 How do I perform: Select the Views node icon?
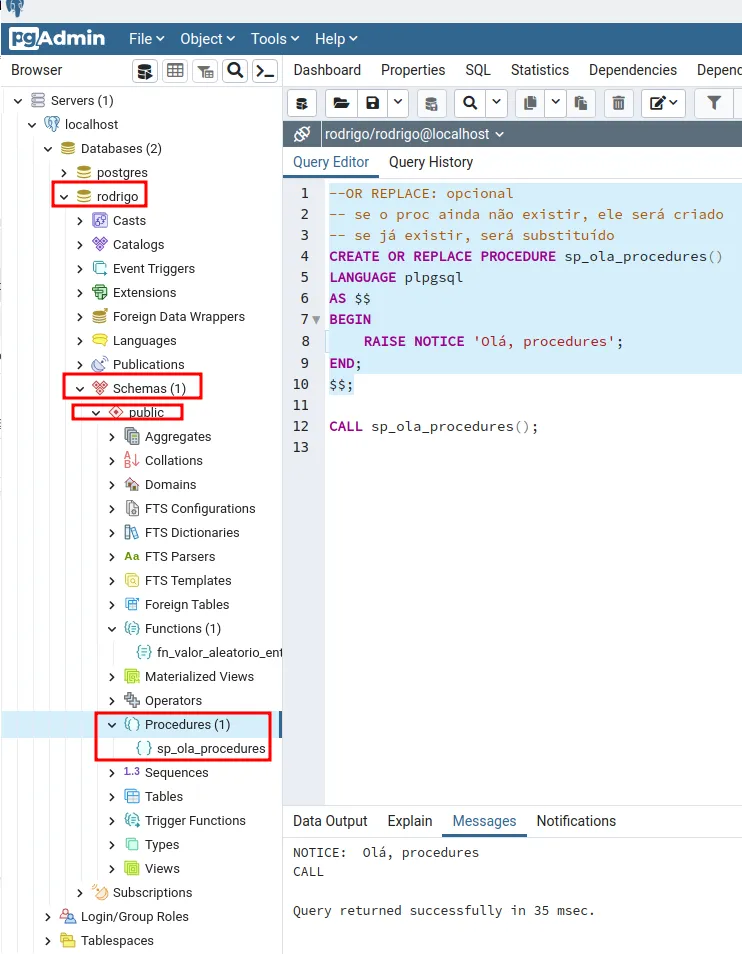pyautogui.click(x=132, y=868)
